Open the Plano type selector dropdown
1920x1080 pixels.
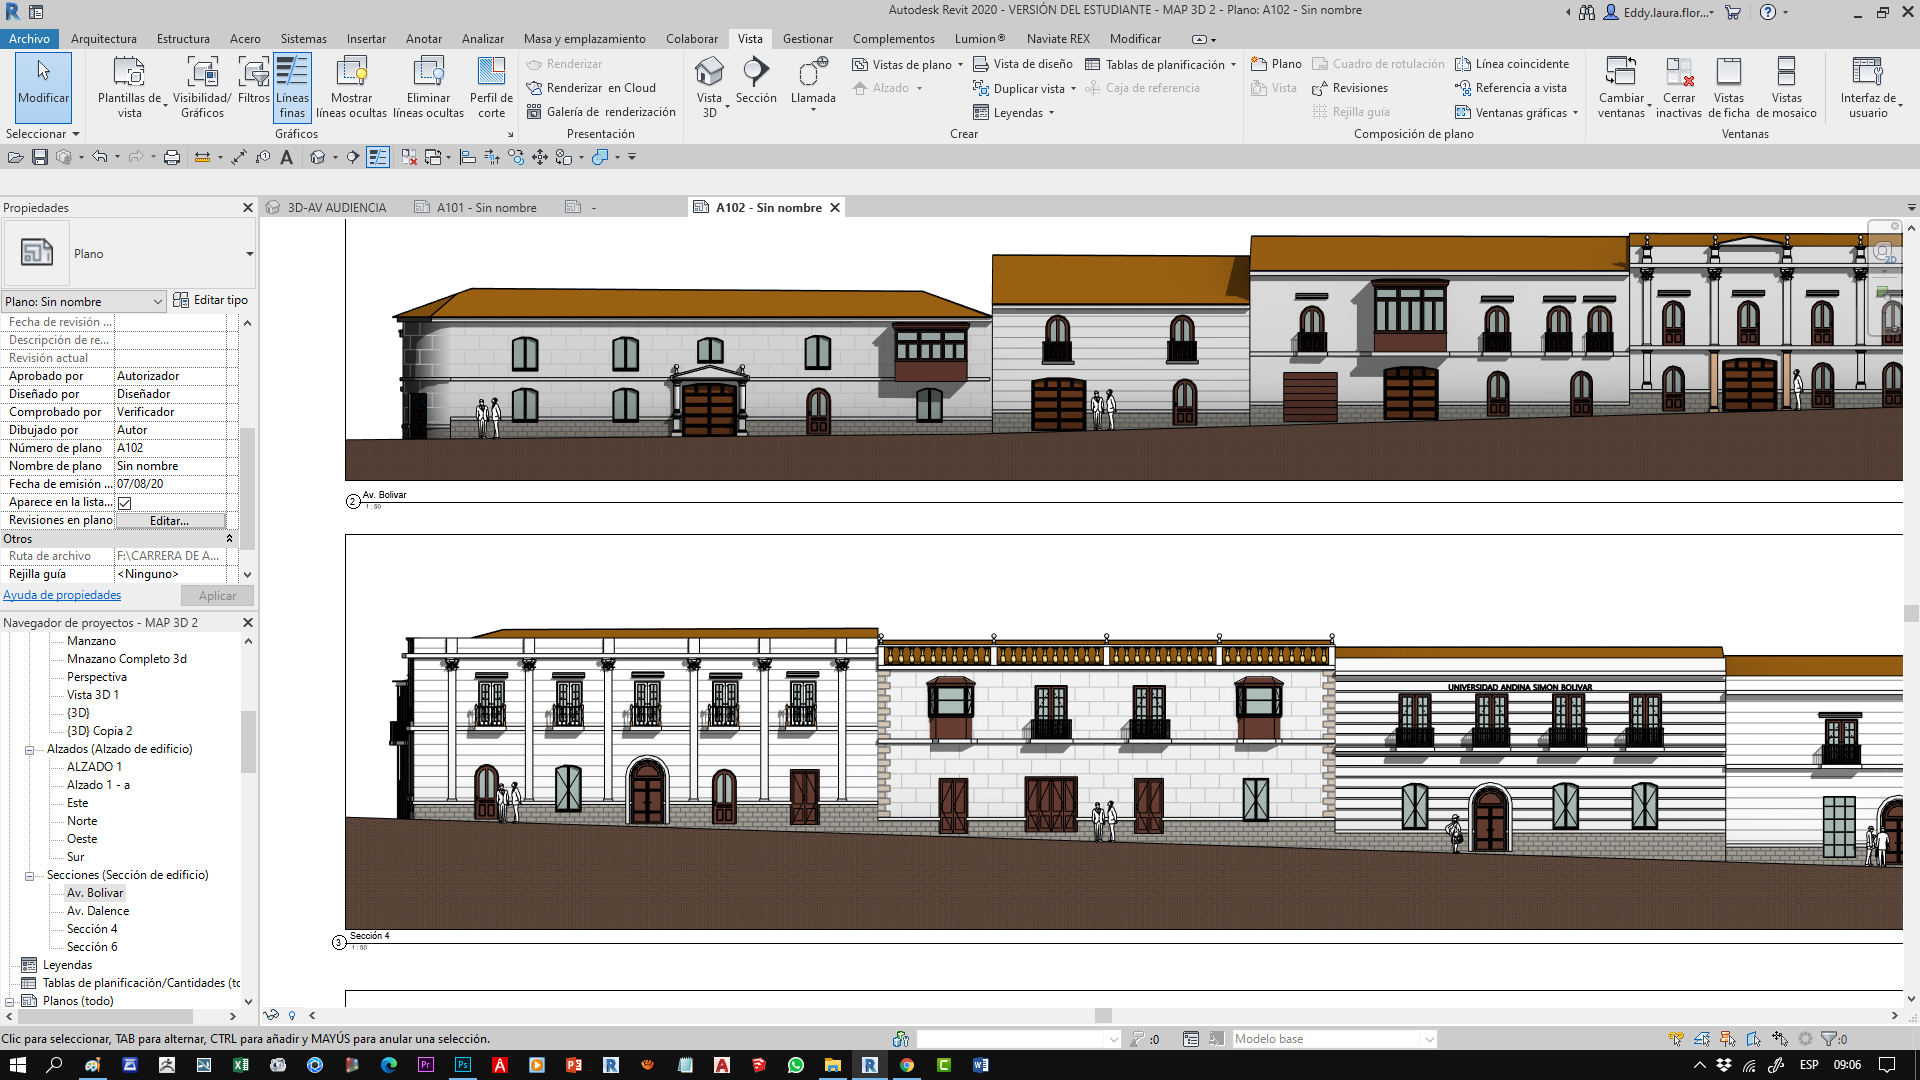(x=249, y=254)
